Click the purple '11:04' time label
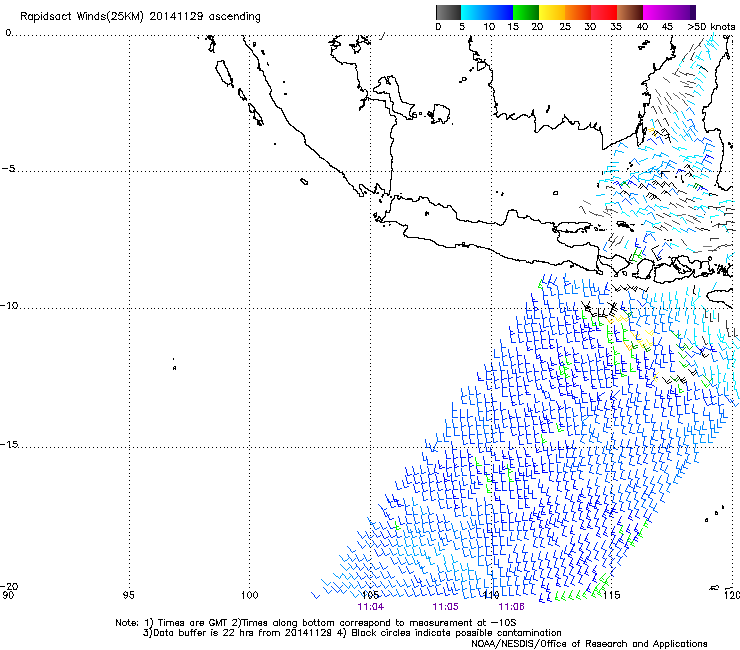 370,607
